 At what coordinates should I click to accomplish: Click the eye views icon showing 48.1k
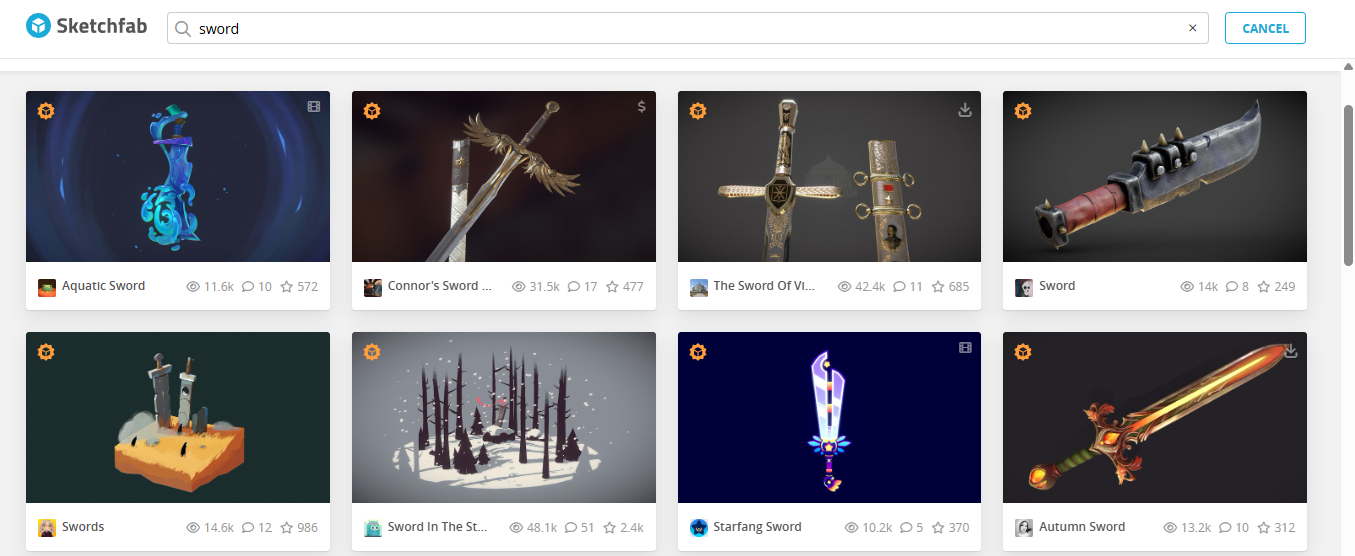pyautogui.click(x=517, y=528)
